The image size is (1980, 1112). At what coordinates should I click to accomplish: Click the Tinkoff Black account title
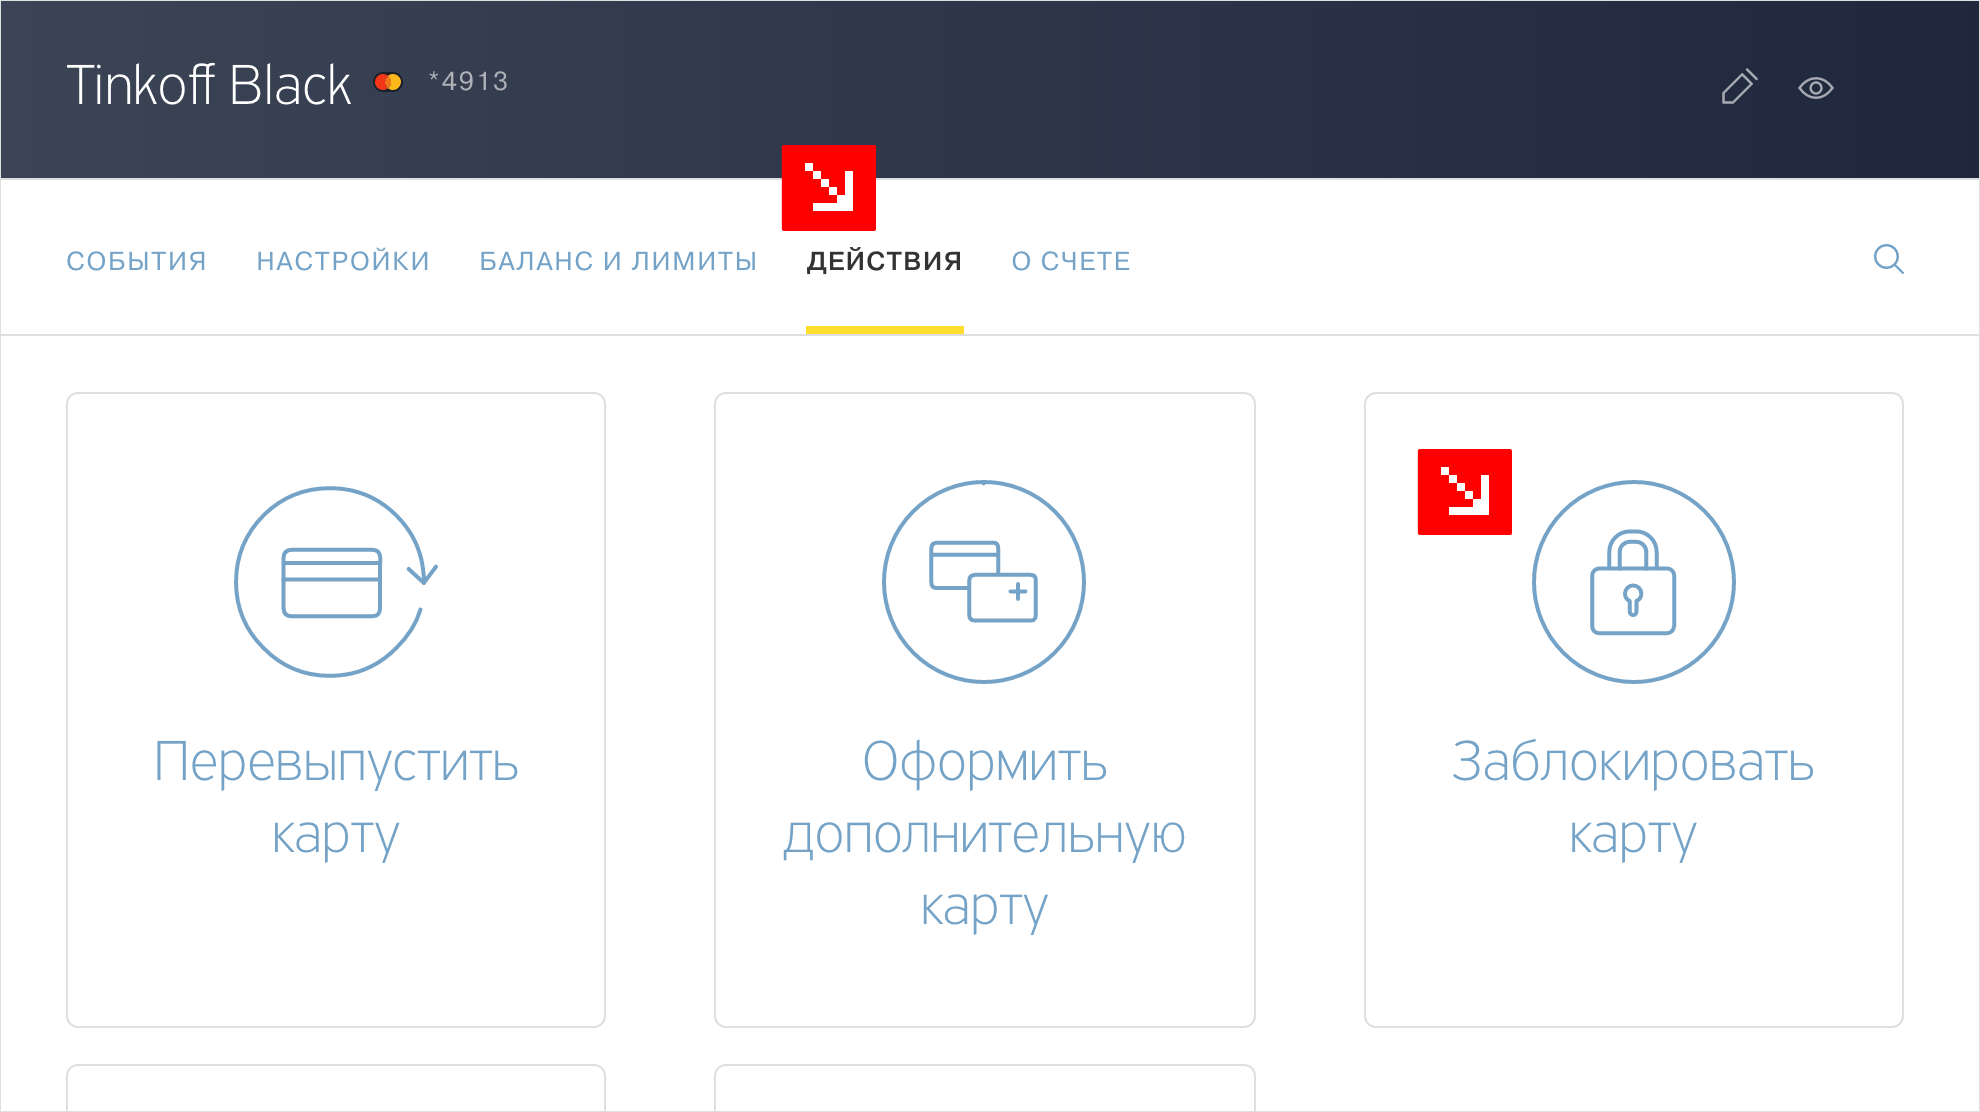pyautogui.click(x=209, y=85)
